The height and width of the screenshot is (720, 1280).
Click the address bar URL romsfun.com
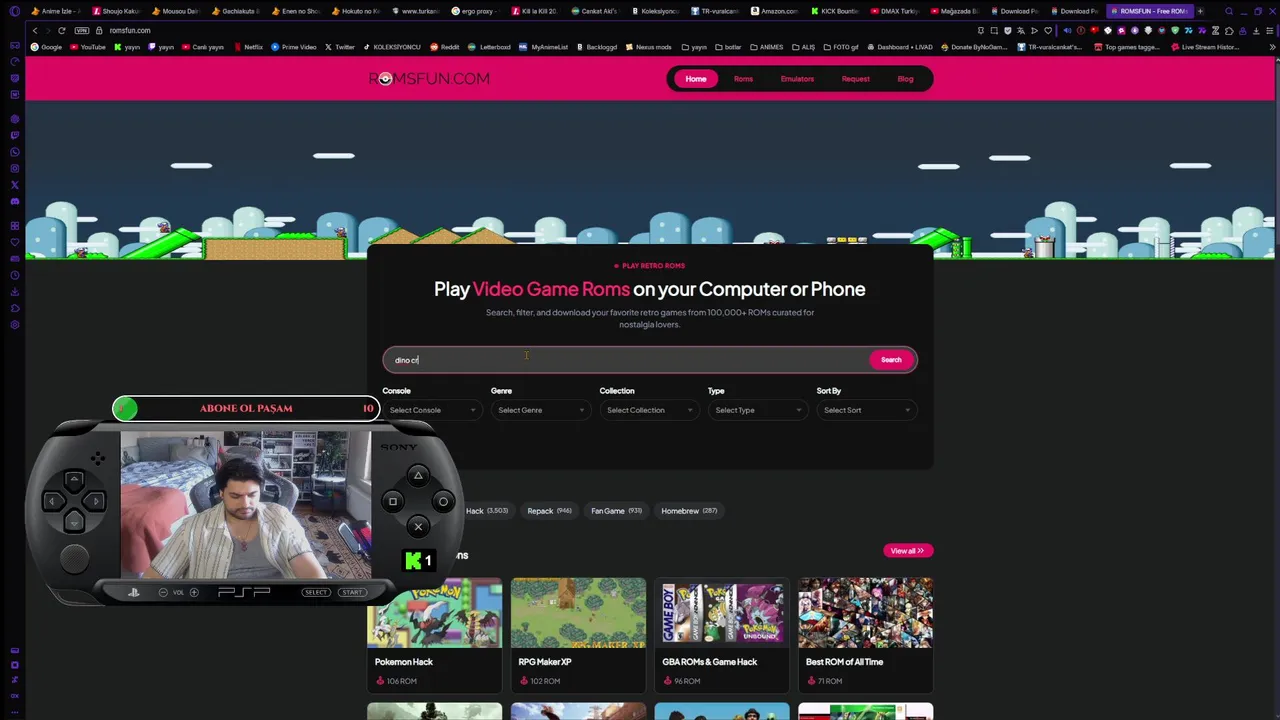tap(130, 31)
